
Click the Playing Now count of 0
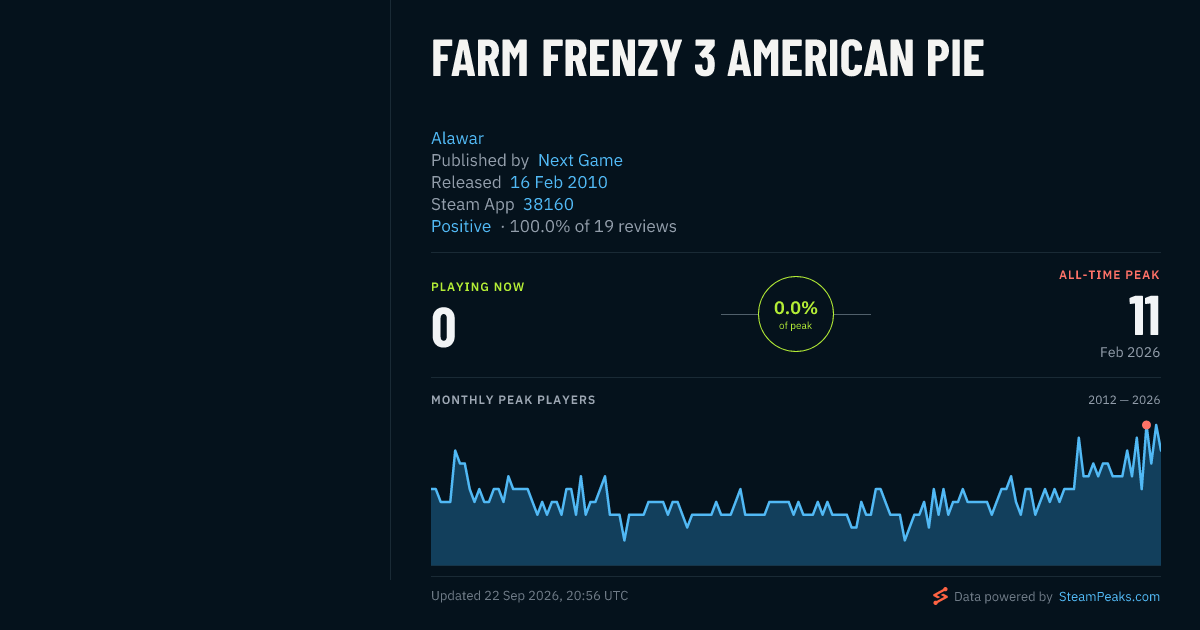point(443,328)
